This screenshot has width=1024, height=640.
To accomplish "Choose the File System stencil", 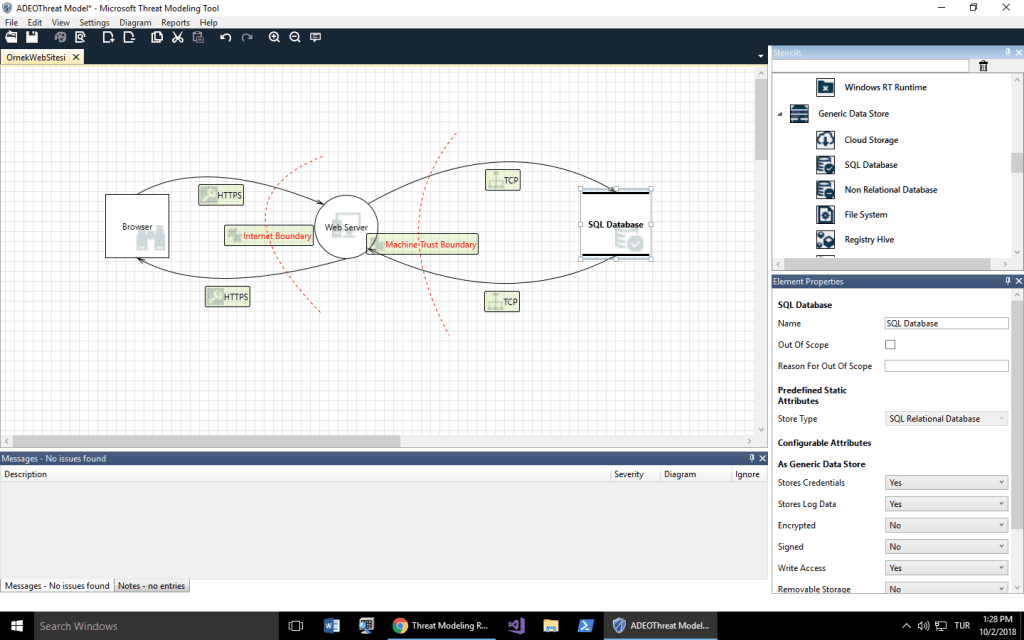I will coord(852,214).
